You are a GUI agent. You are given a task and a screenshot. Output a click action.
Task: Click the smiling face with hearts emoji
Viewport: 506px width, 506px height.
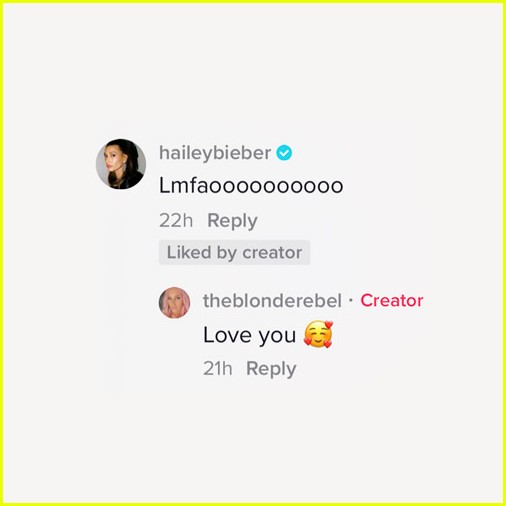[x=318, y=335]
